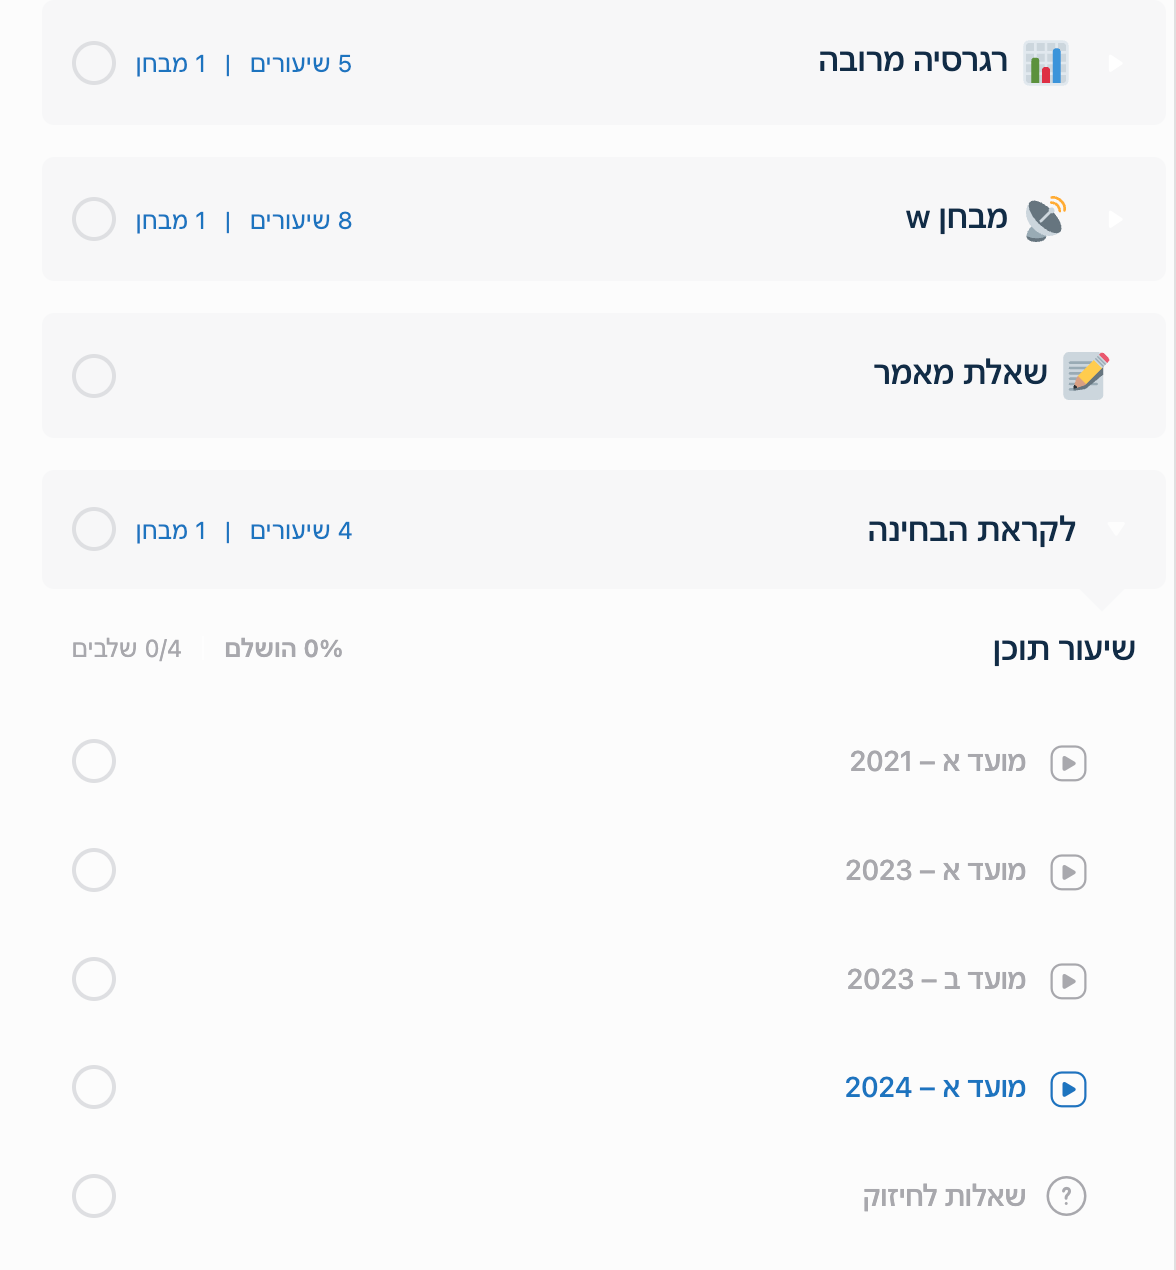The height and width of the screenshot is (1270, 1176).
Task: Click the play icon for מועד ב – 2023
Action: click(1068, 981)
